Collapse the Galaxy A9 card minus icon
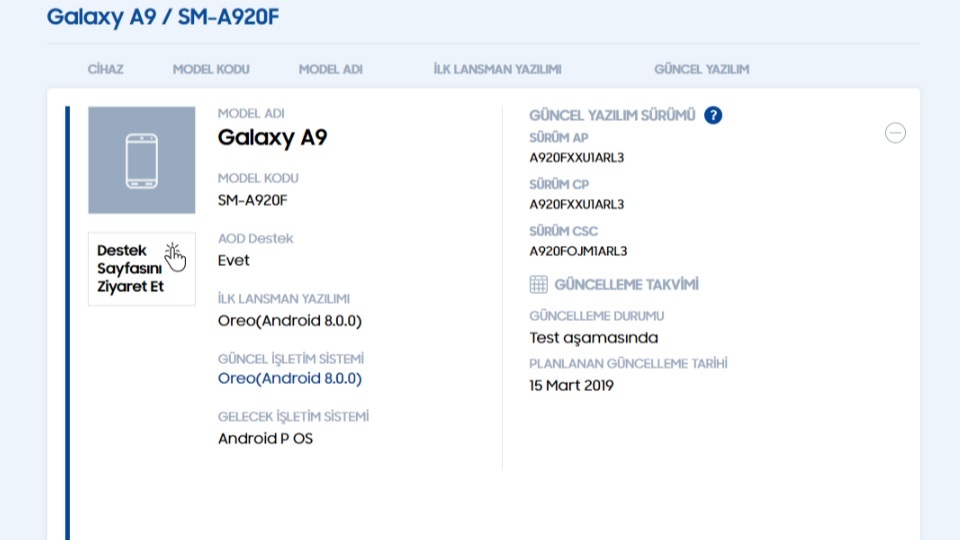 (895, 133)
